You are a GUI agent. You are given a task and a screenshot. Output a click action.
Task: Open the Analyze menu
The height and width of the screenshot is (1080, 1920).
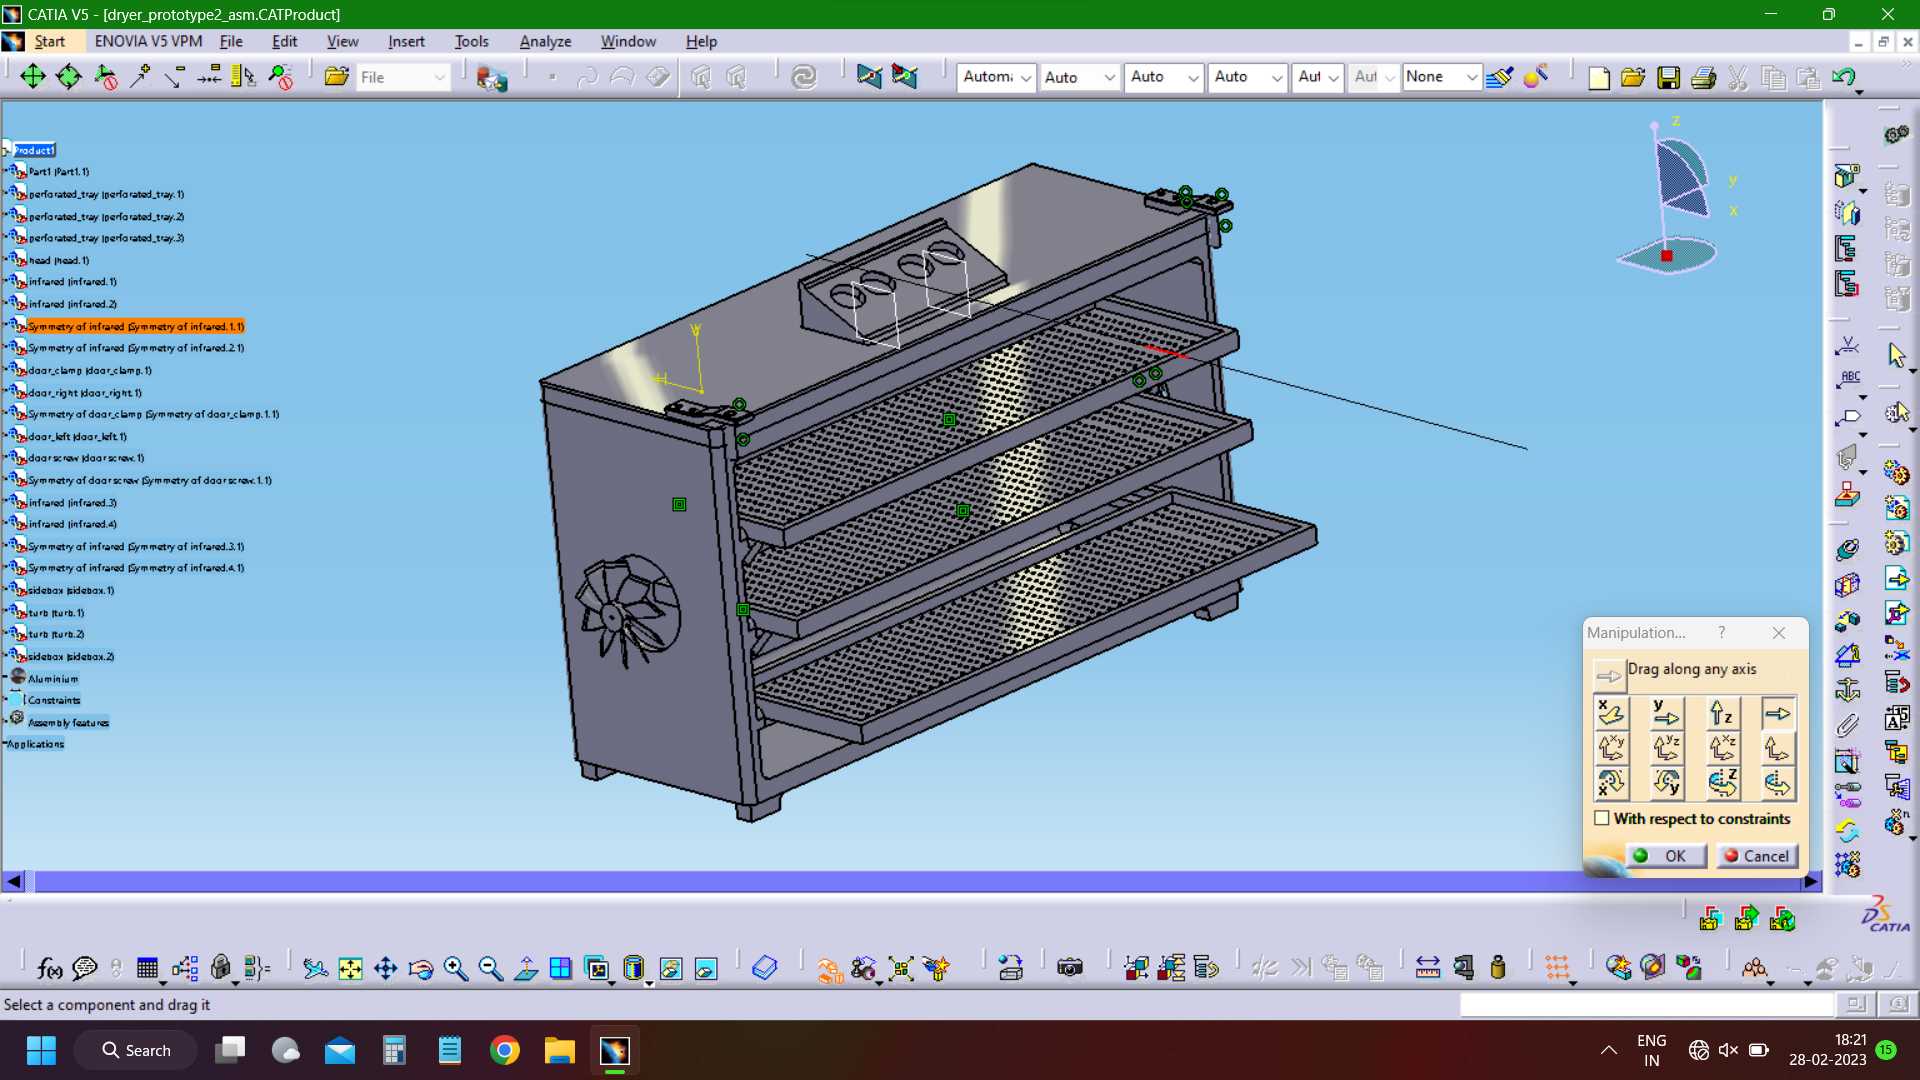pyautogui.click(x=545, y=41)
